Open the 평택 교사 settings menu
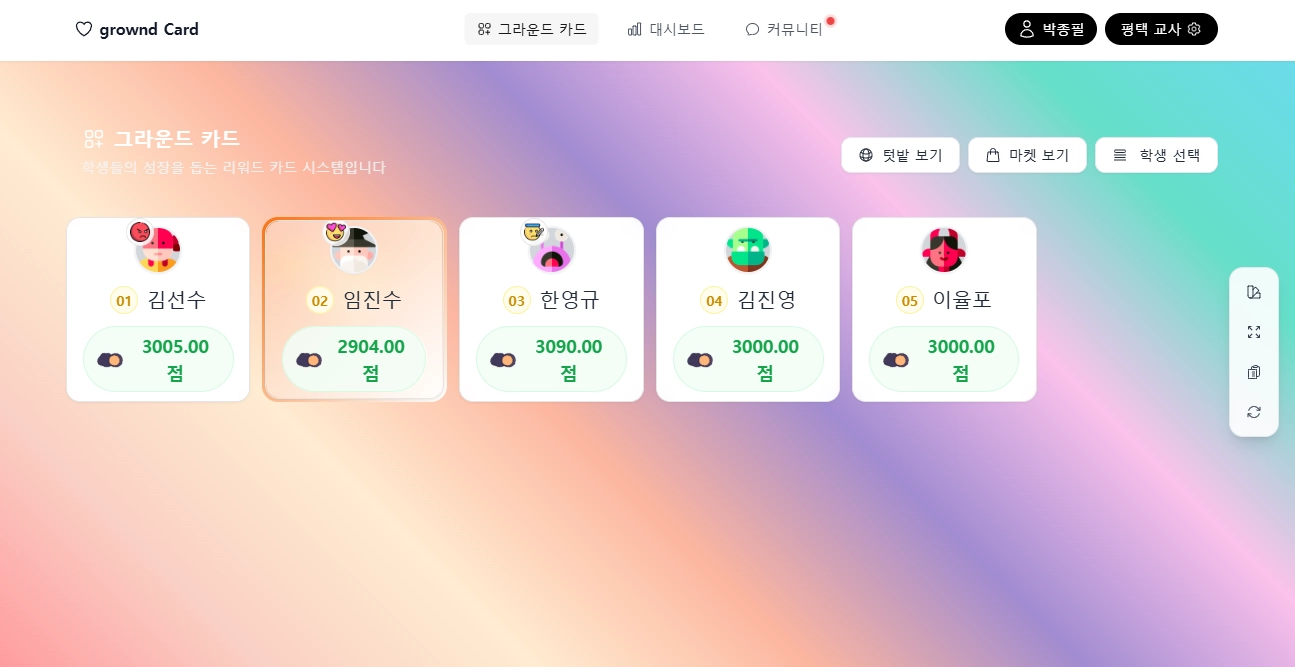Screen dimensions: 1295x667 1161,29
